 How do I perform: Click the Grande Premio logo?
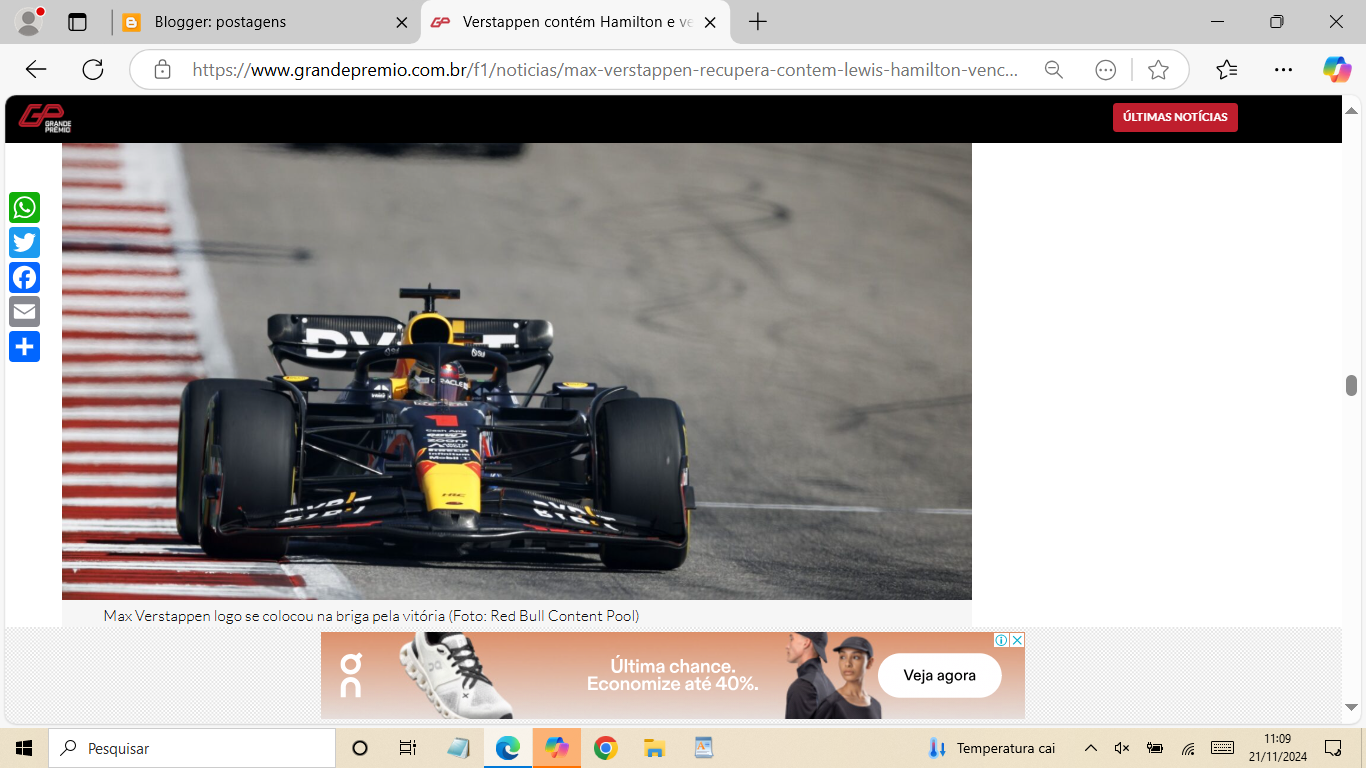point(45,118)
